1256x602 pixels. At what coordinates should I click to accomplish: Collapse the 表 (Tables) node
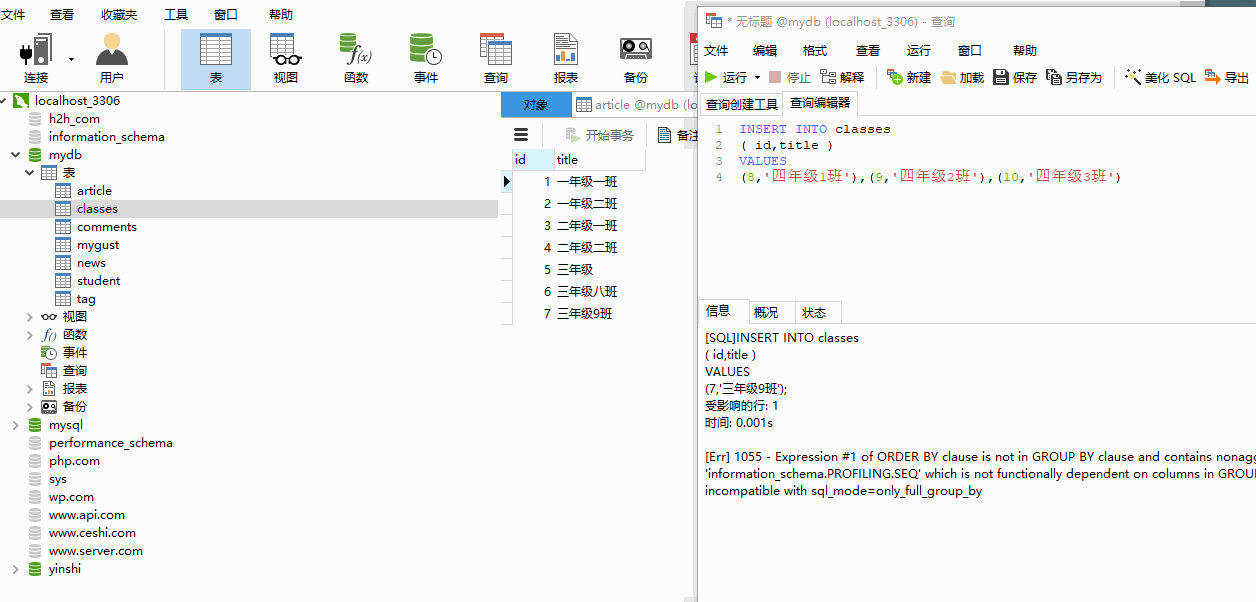click(x=30, y=173)
